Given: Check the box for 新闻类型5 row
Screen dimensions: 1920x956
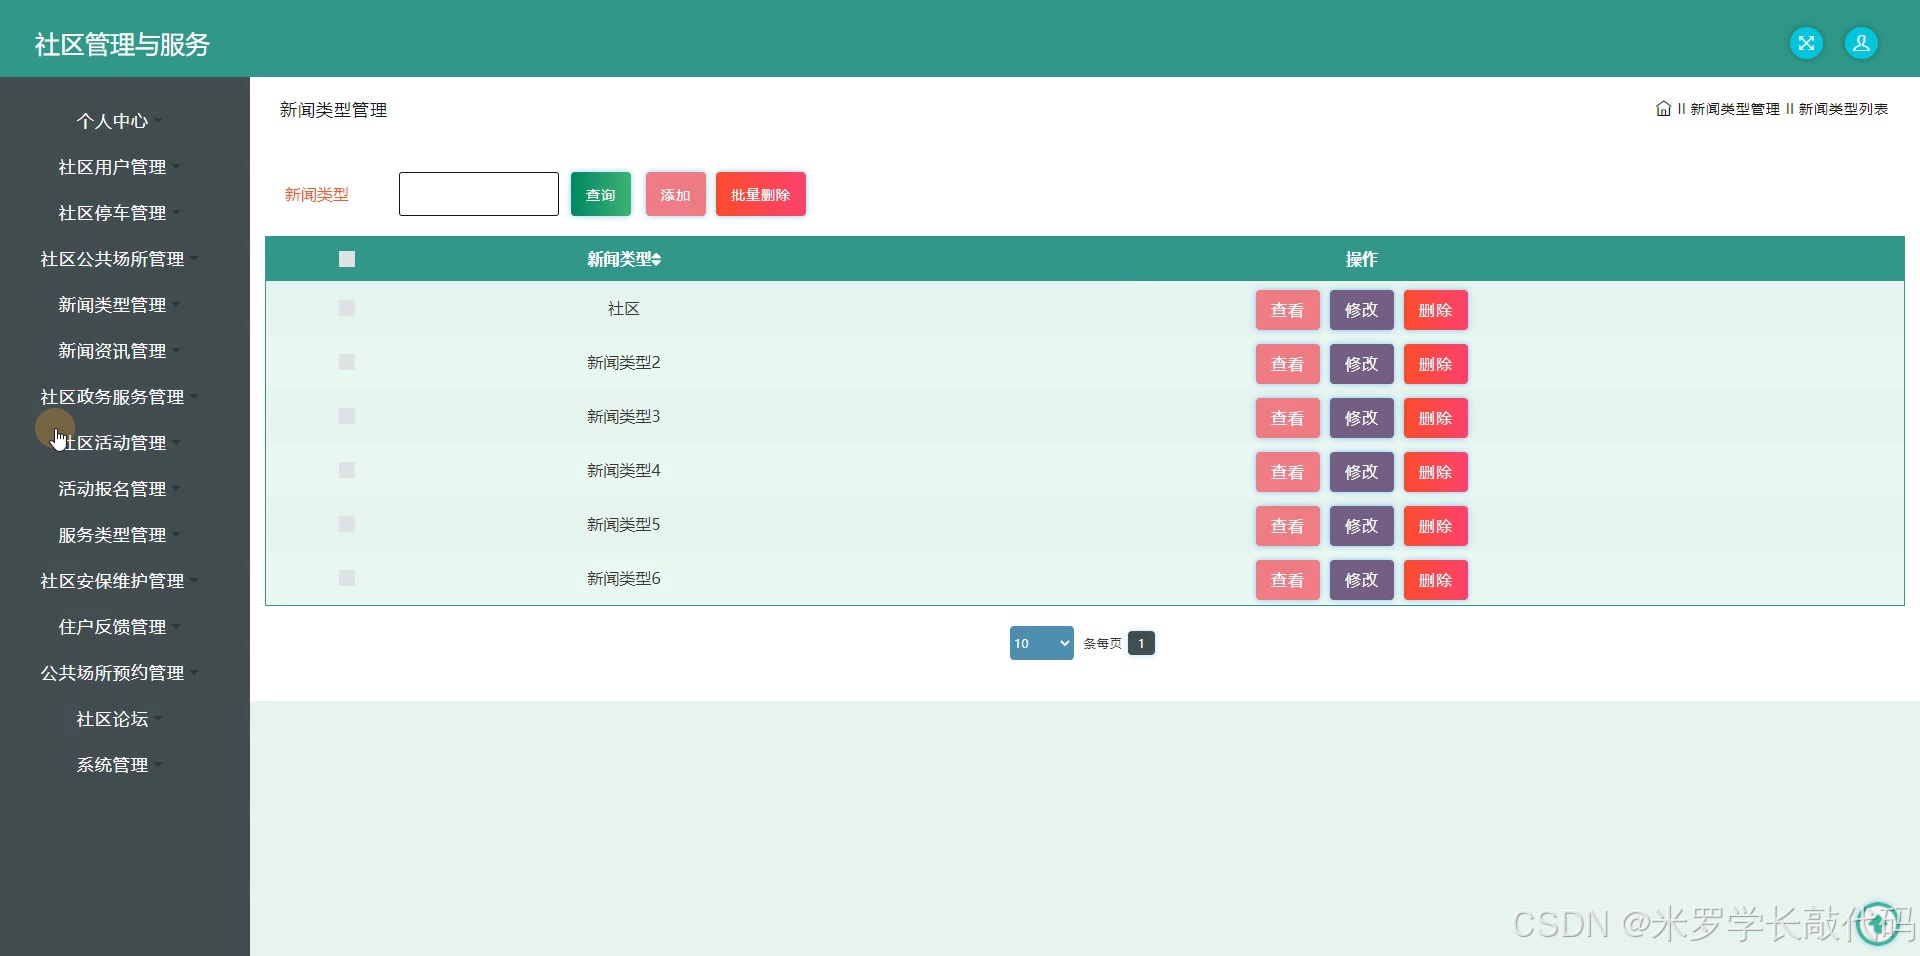Looking at the screenshot, I should (x=347, y=524).
